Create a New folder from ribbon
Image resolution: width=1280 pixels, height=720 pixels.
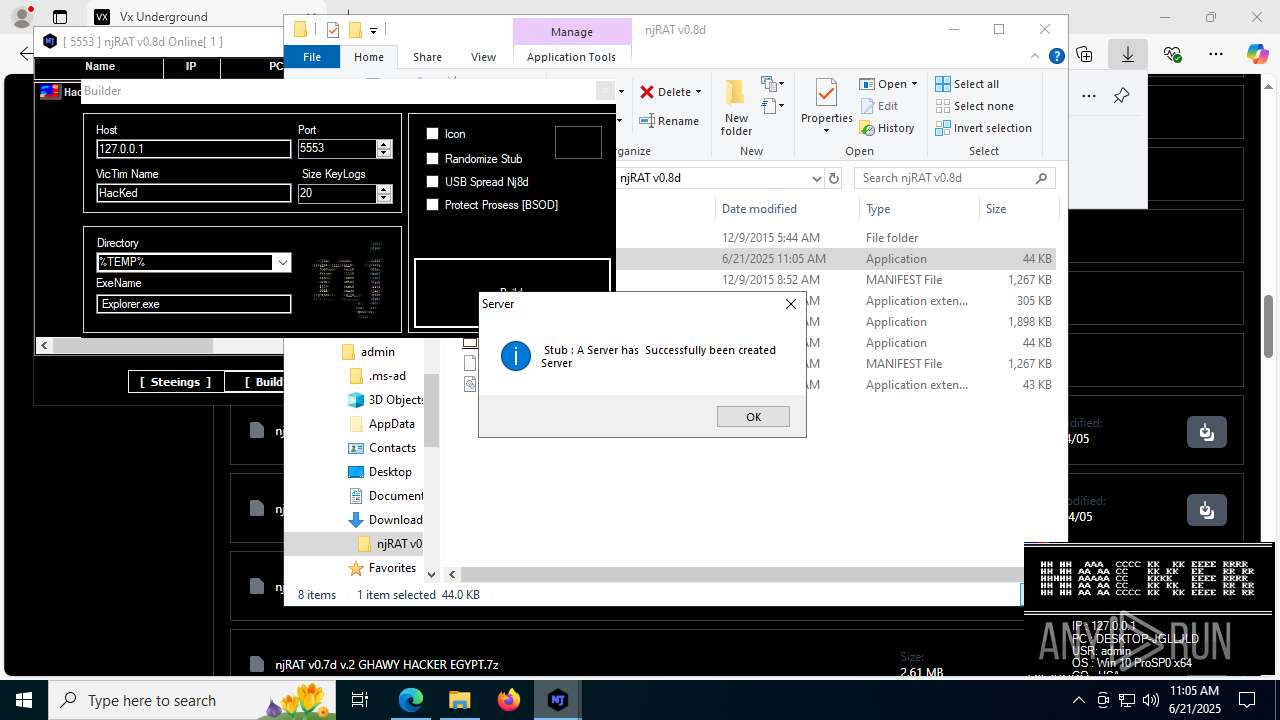pyautogui.click(x=736, y=108)
